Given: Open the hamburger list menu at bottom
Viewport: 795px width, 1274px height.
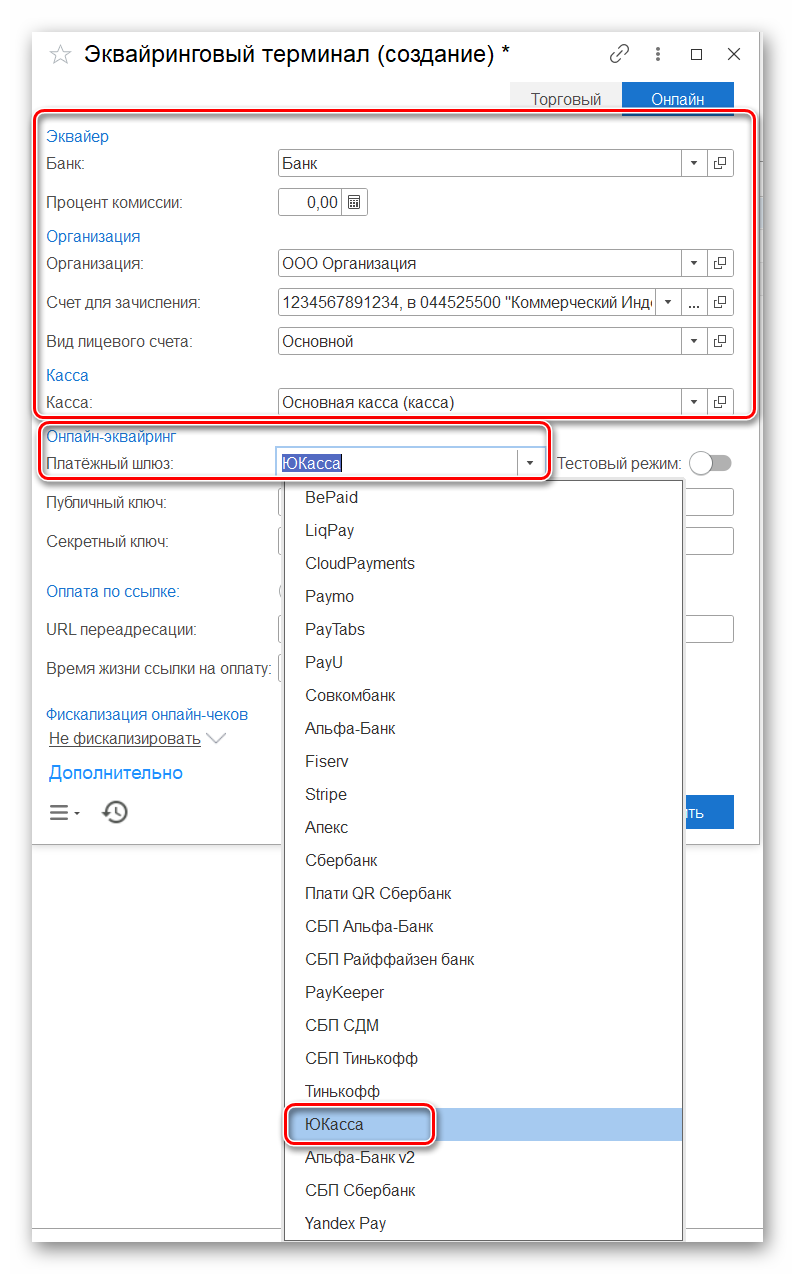Looking at the screenshot, I should point(64,812).
